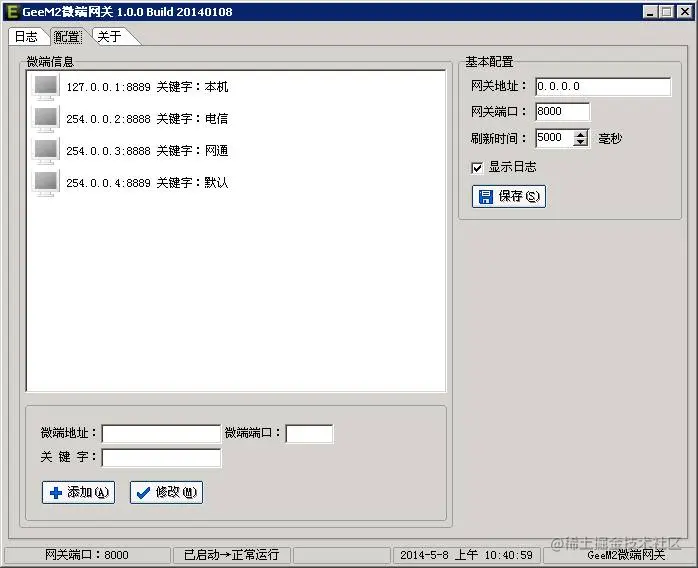Click into the 刷新时间 value field
Image resolution: width=698 pixels, height=568 pixels.
tap(554, 138)
